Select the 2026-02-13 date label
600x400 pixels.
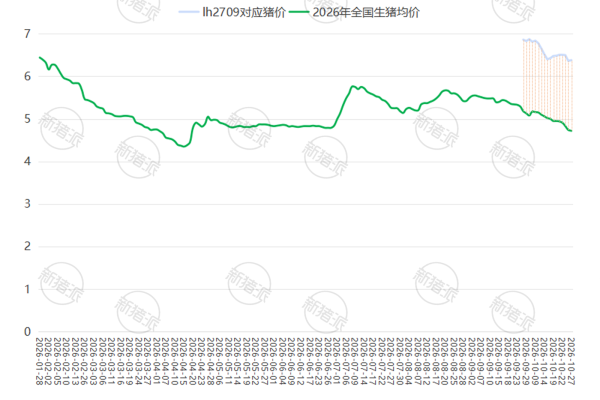[75, 361]
